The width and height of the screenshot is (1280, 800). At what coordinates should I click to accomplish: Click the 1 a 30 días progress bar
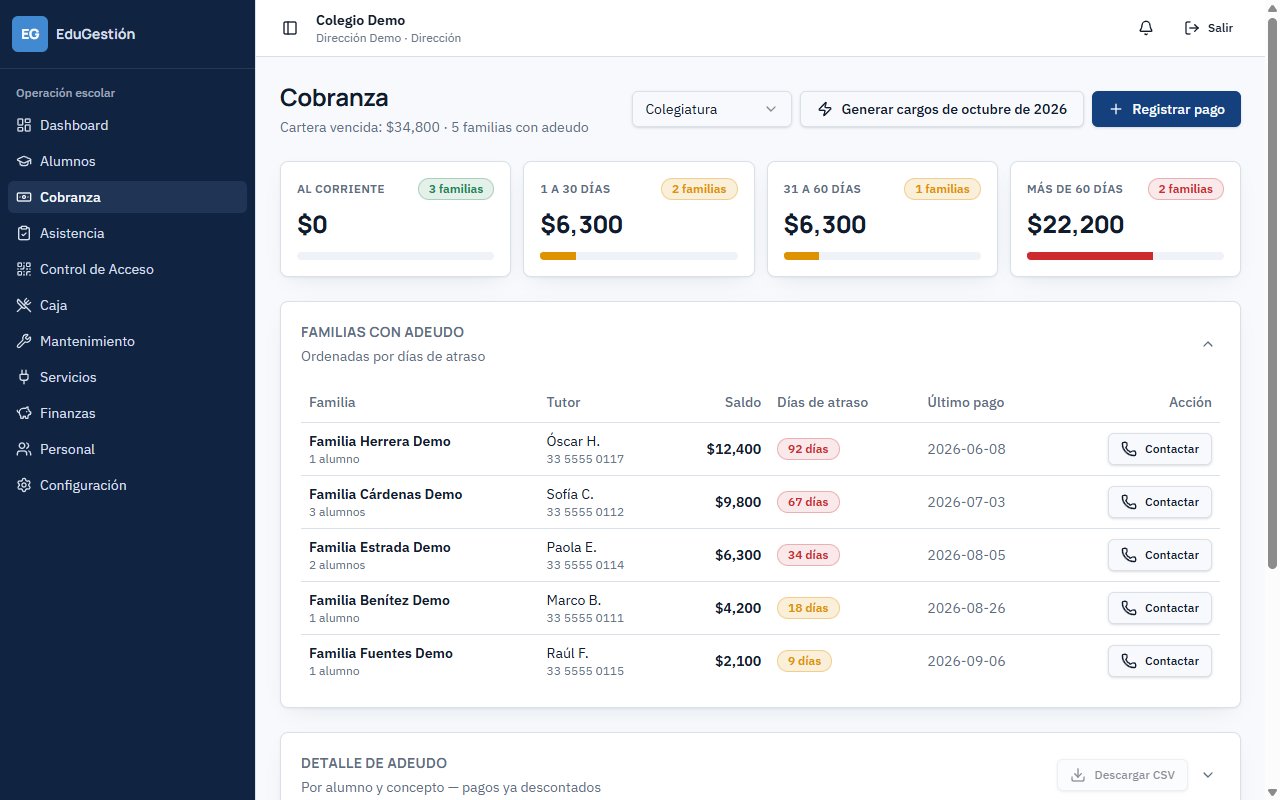[x=639, y=256]
